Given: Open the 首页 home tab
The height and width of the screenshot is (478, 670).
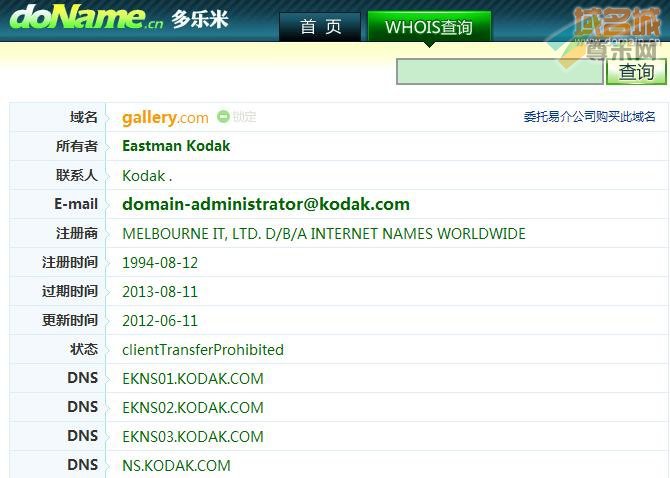Looking at the screenshot, I should [x=320, y=26].
